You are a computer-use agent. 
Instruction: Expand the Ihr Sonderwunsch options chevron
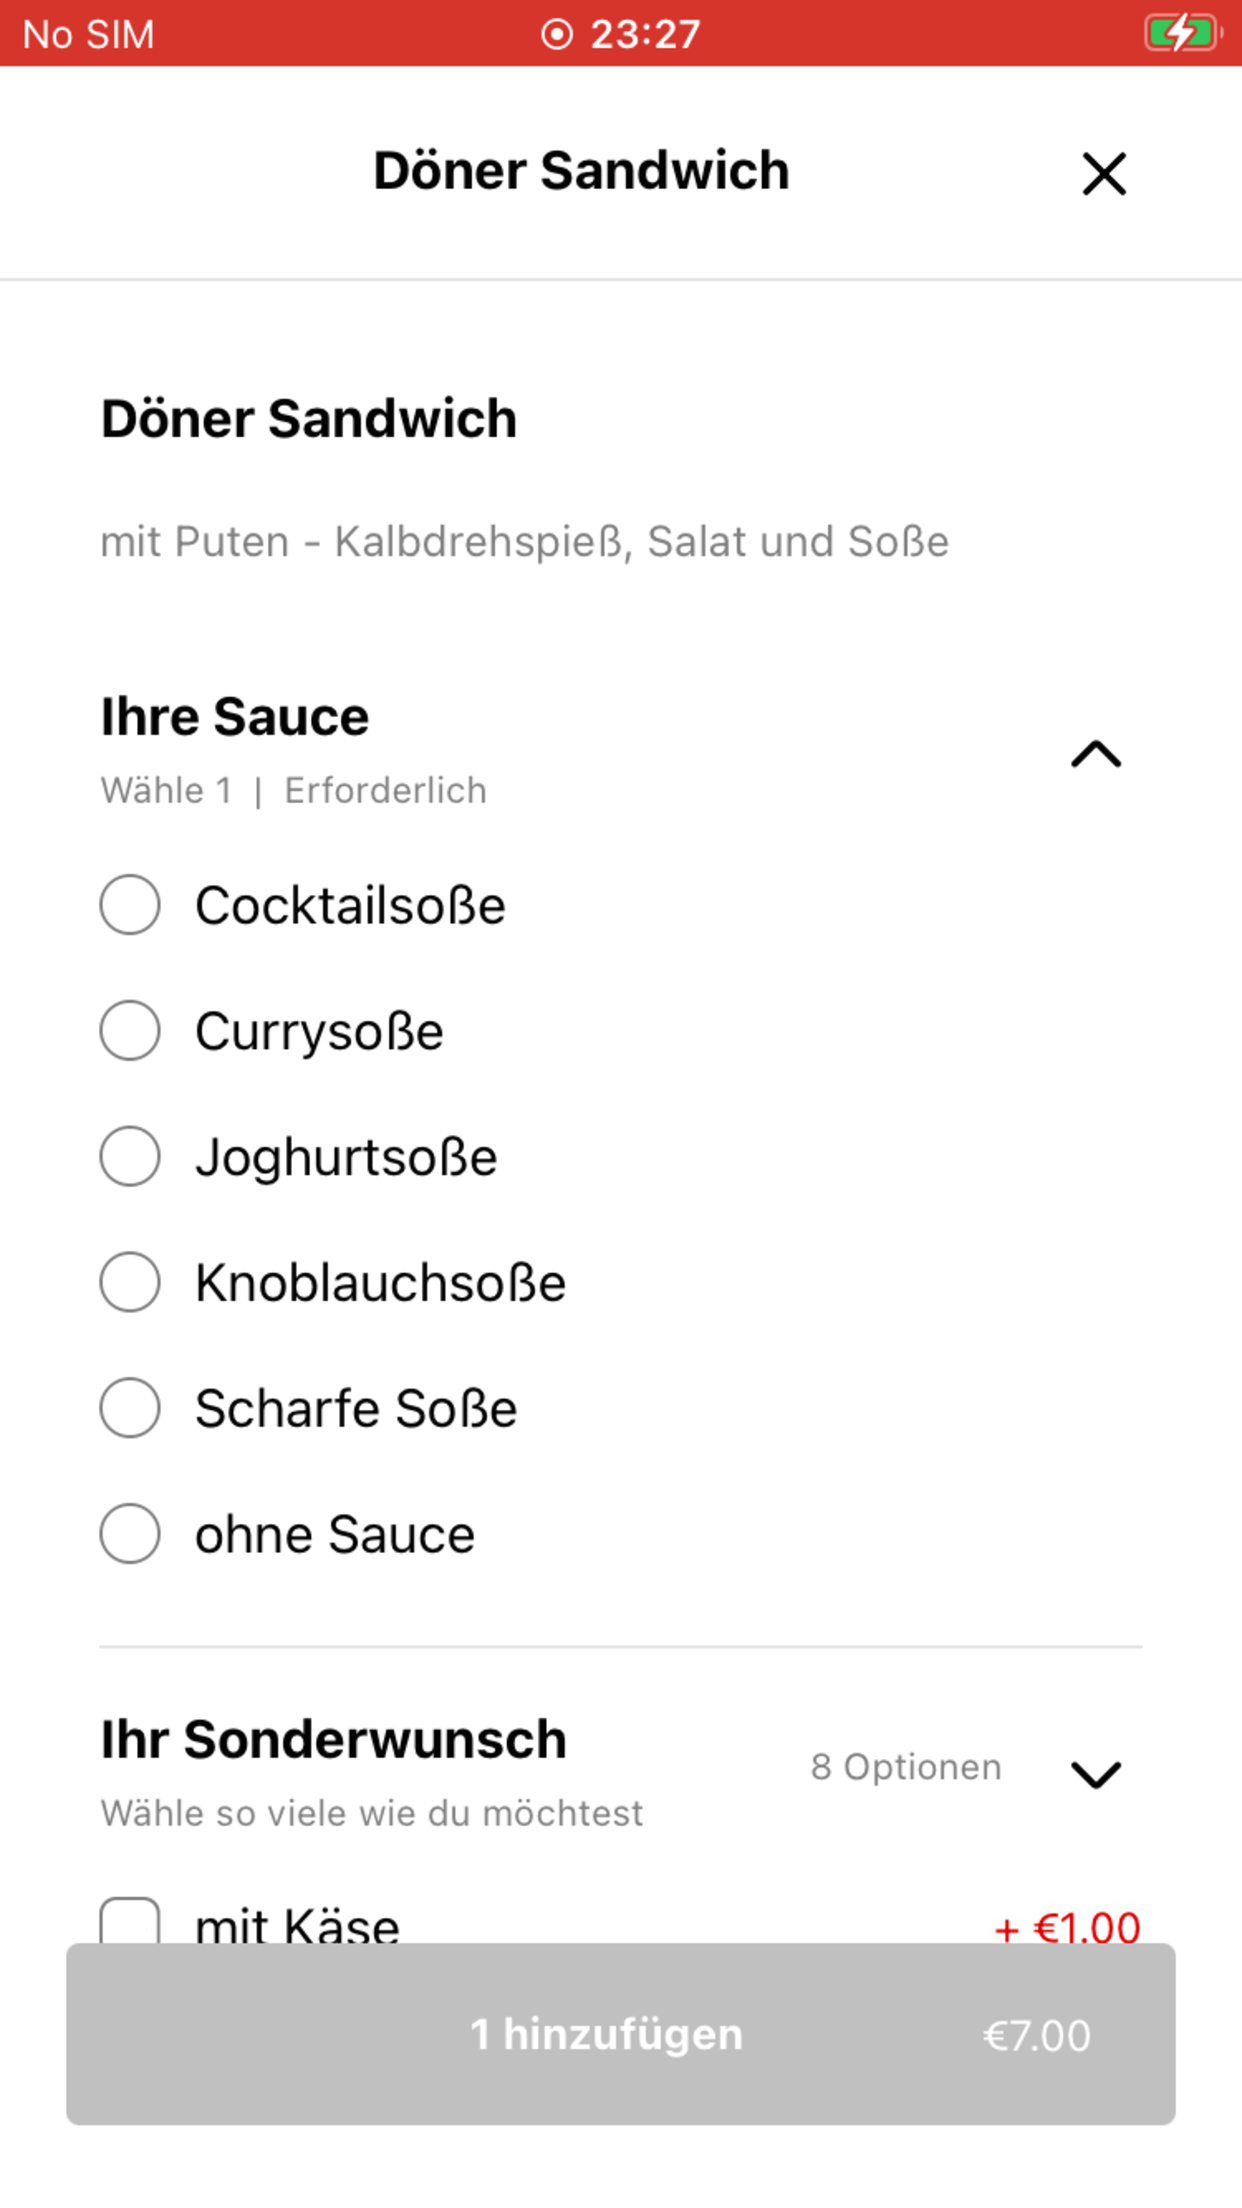[x=1096, y=1775]
